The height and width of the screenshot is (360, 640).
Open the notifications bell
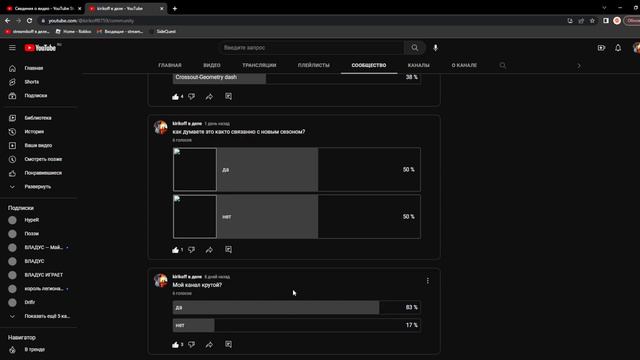coord(618,48)
